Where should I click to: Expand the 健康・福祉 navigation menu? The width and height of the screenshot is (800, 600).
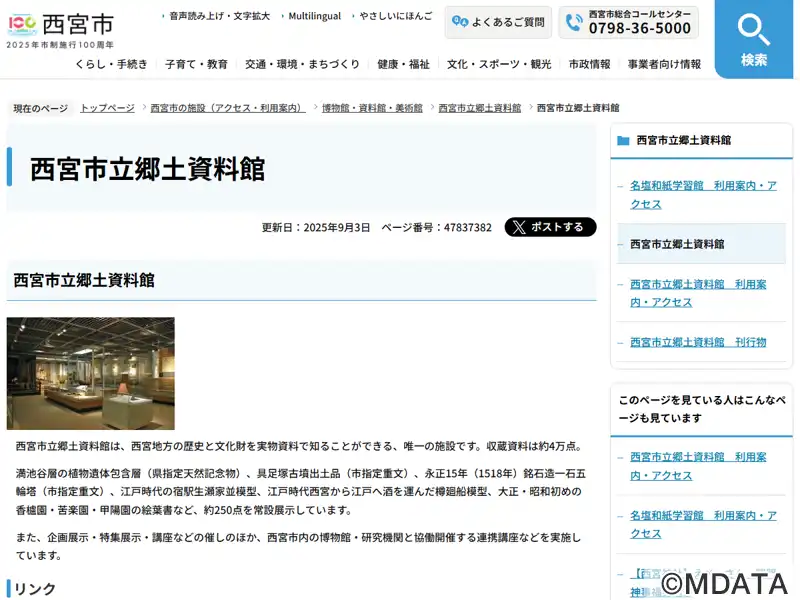[403, 64]
